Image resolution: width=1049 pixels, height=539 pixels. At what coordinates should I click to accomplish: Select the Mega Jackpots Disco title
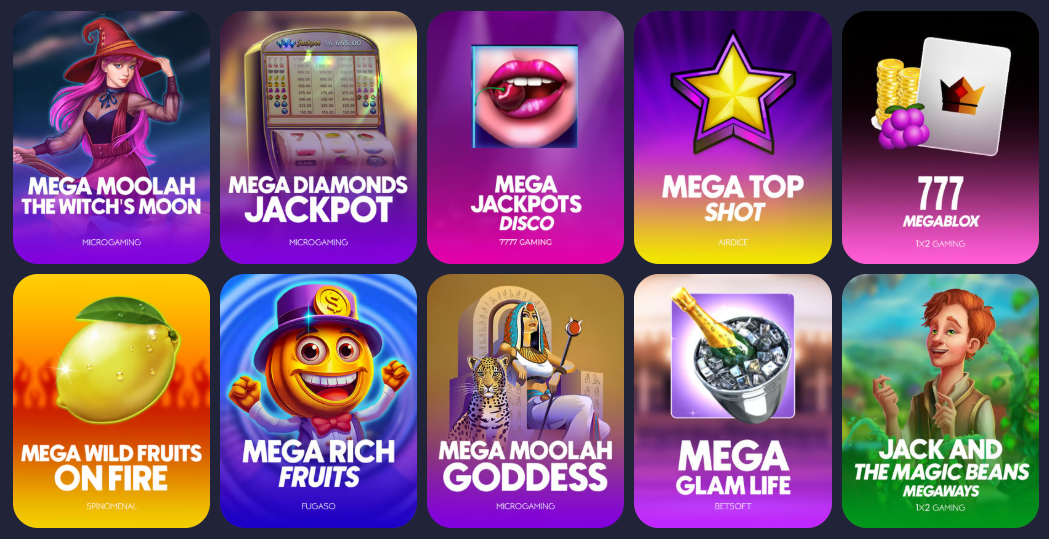pyautogui.click(x=525, y=203)
